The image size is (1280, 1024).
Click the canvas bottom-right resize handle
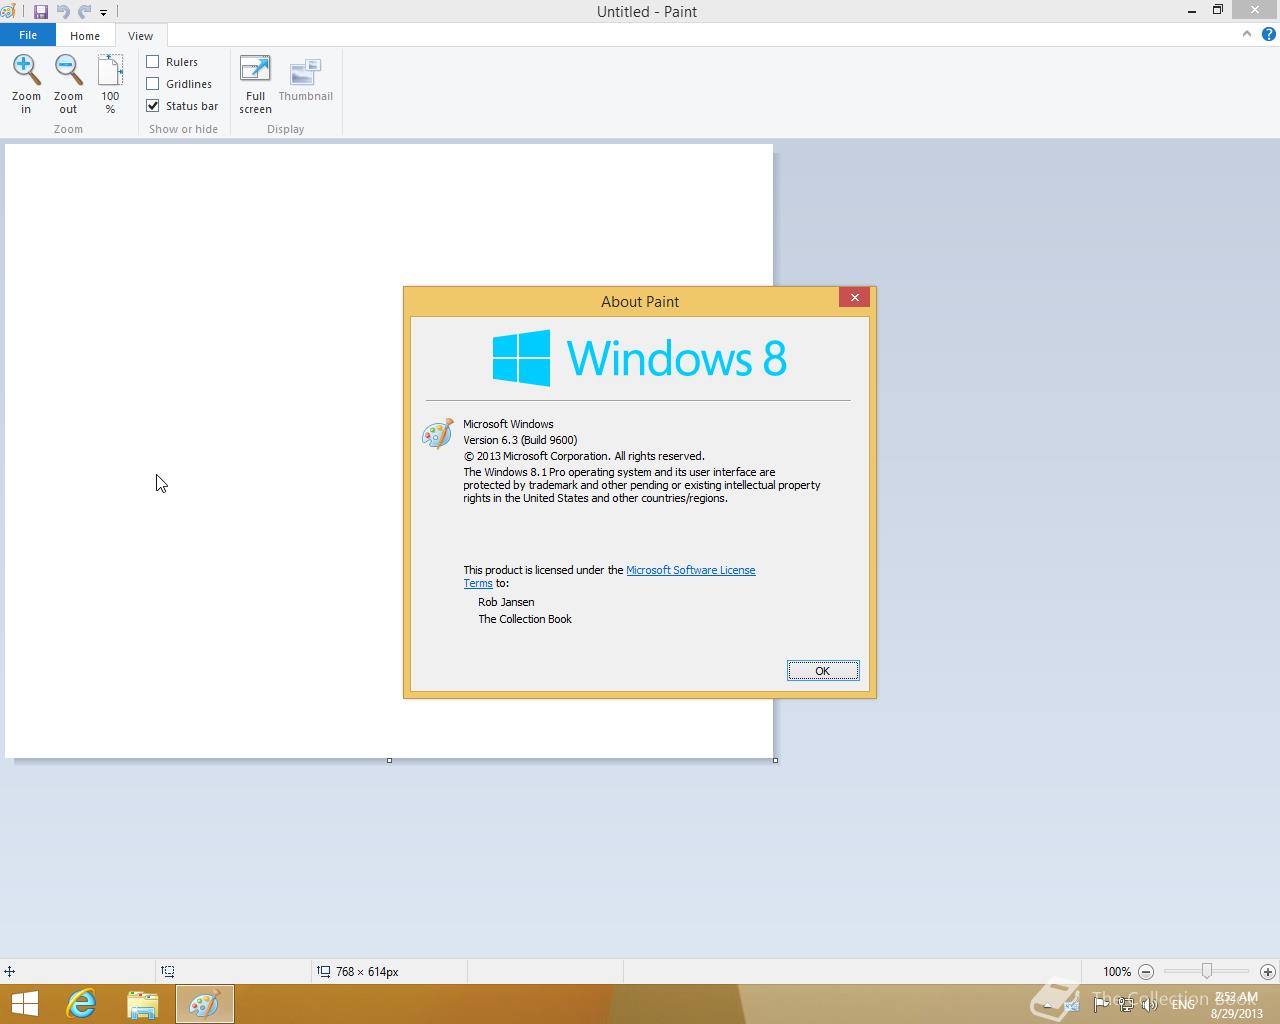775,760
